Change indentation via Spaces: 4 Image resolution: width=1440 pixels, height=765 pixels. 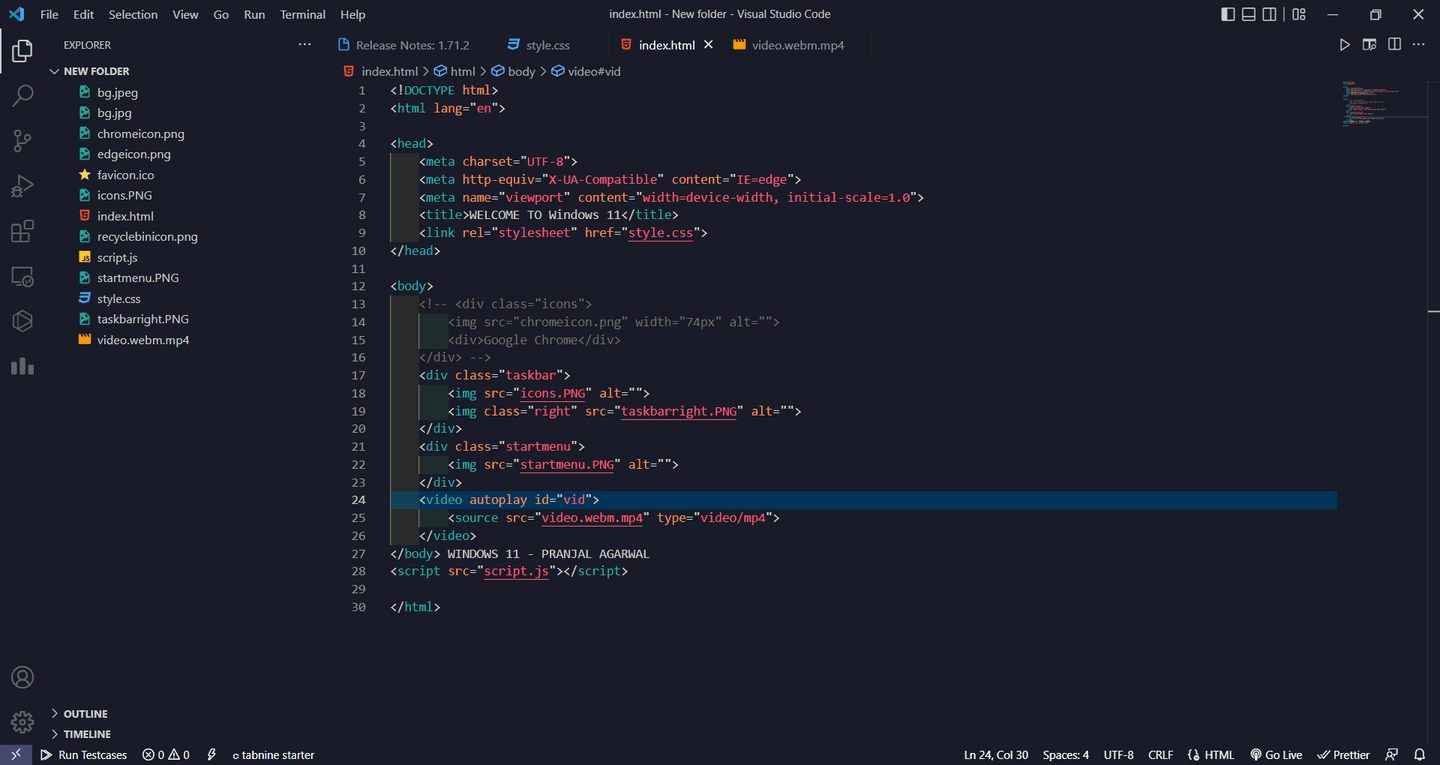tap(1066, 755)
